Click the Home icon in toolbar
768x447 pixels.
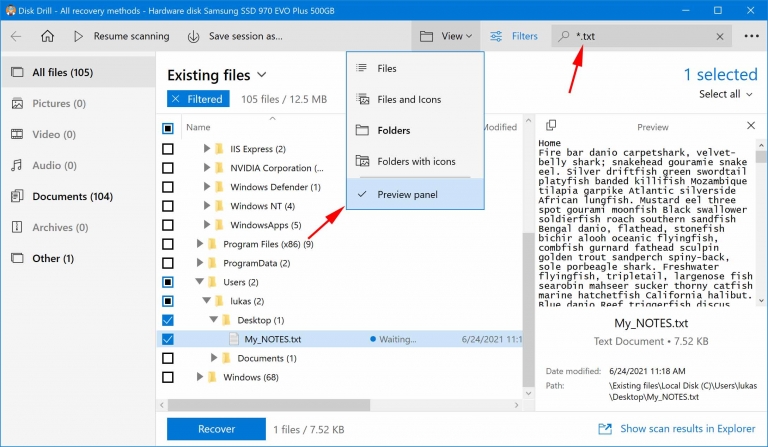point(47,36)
